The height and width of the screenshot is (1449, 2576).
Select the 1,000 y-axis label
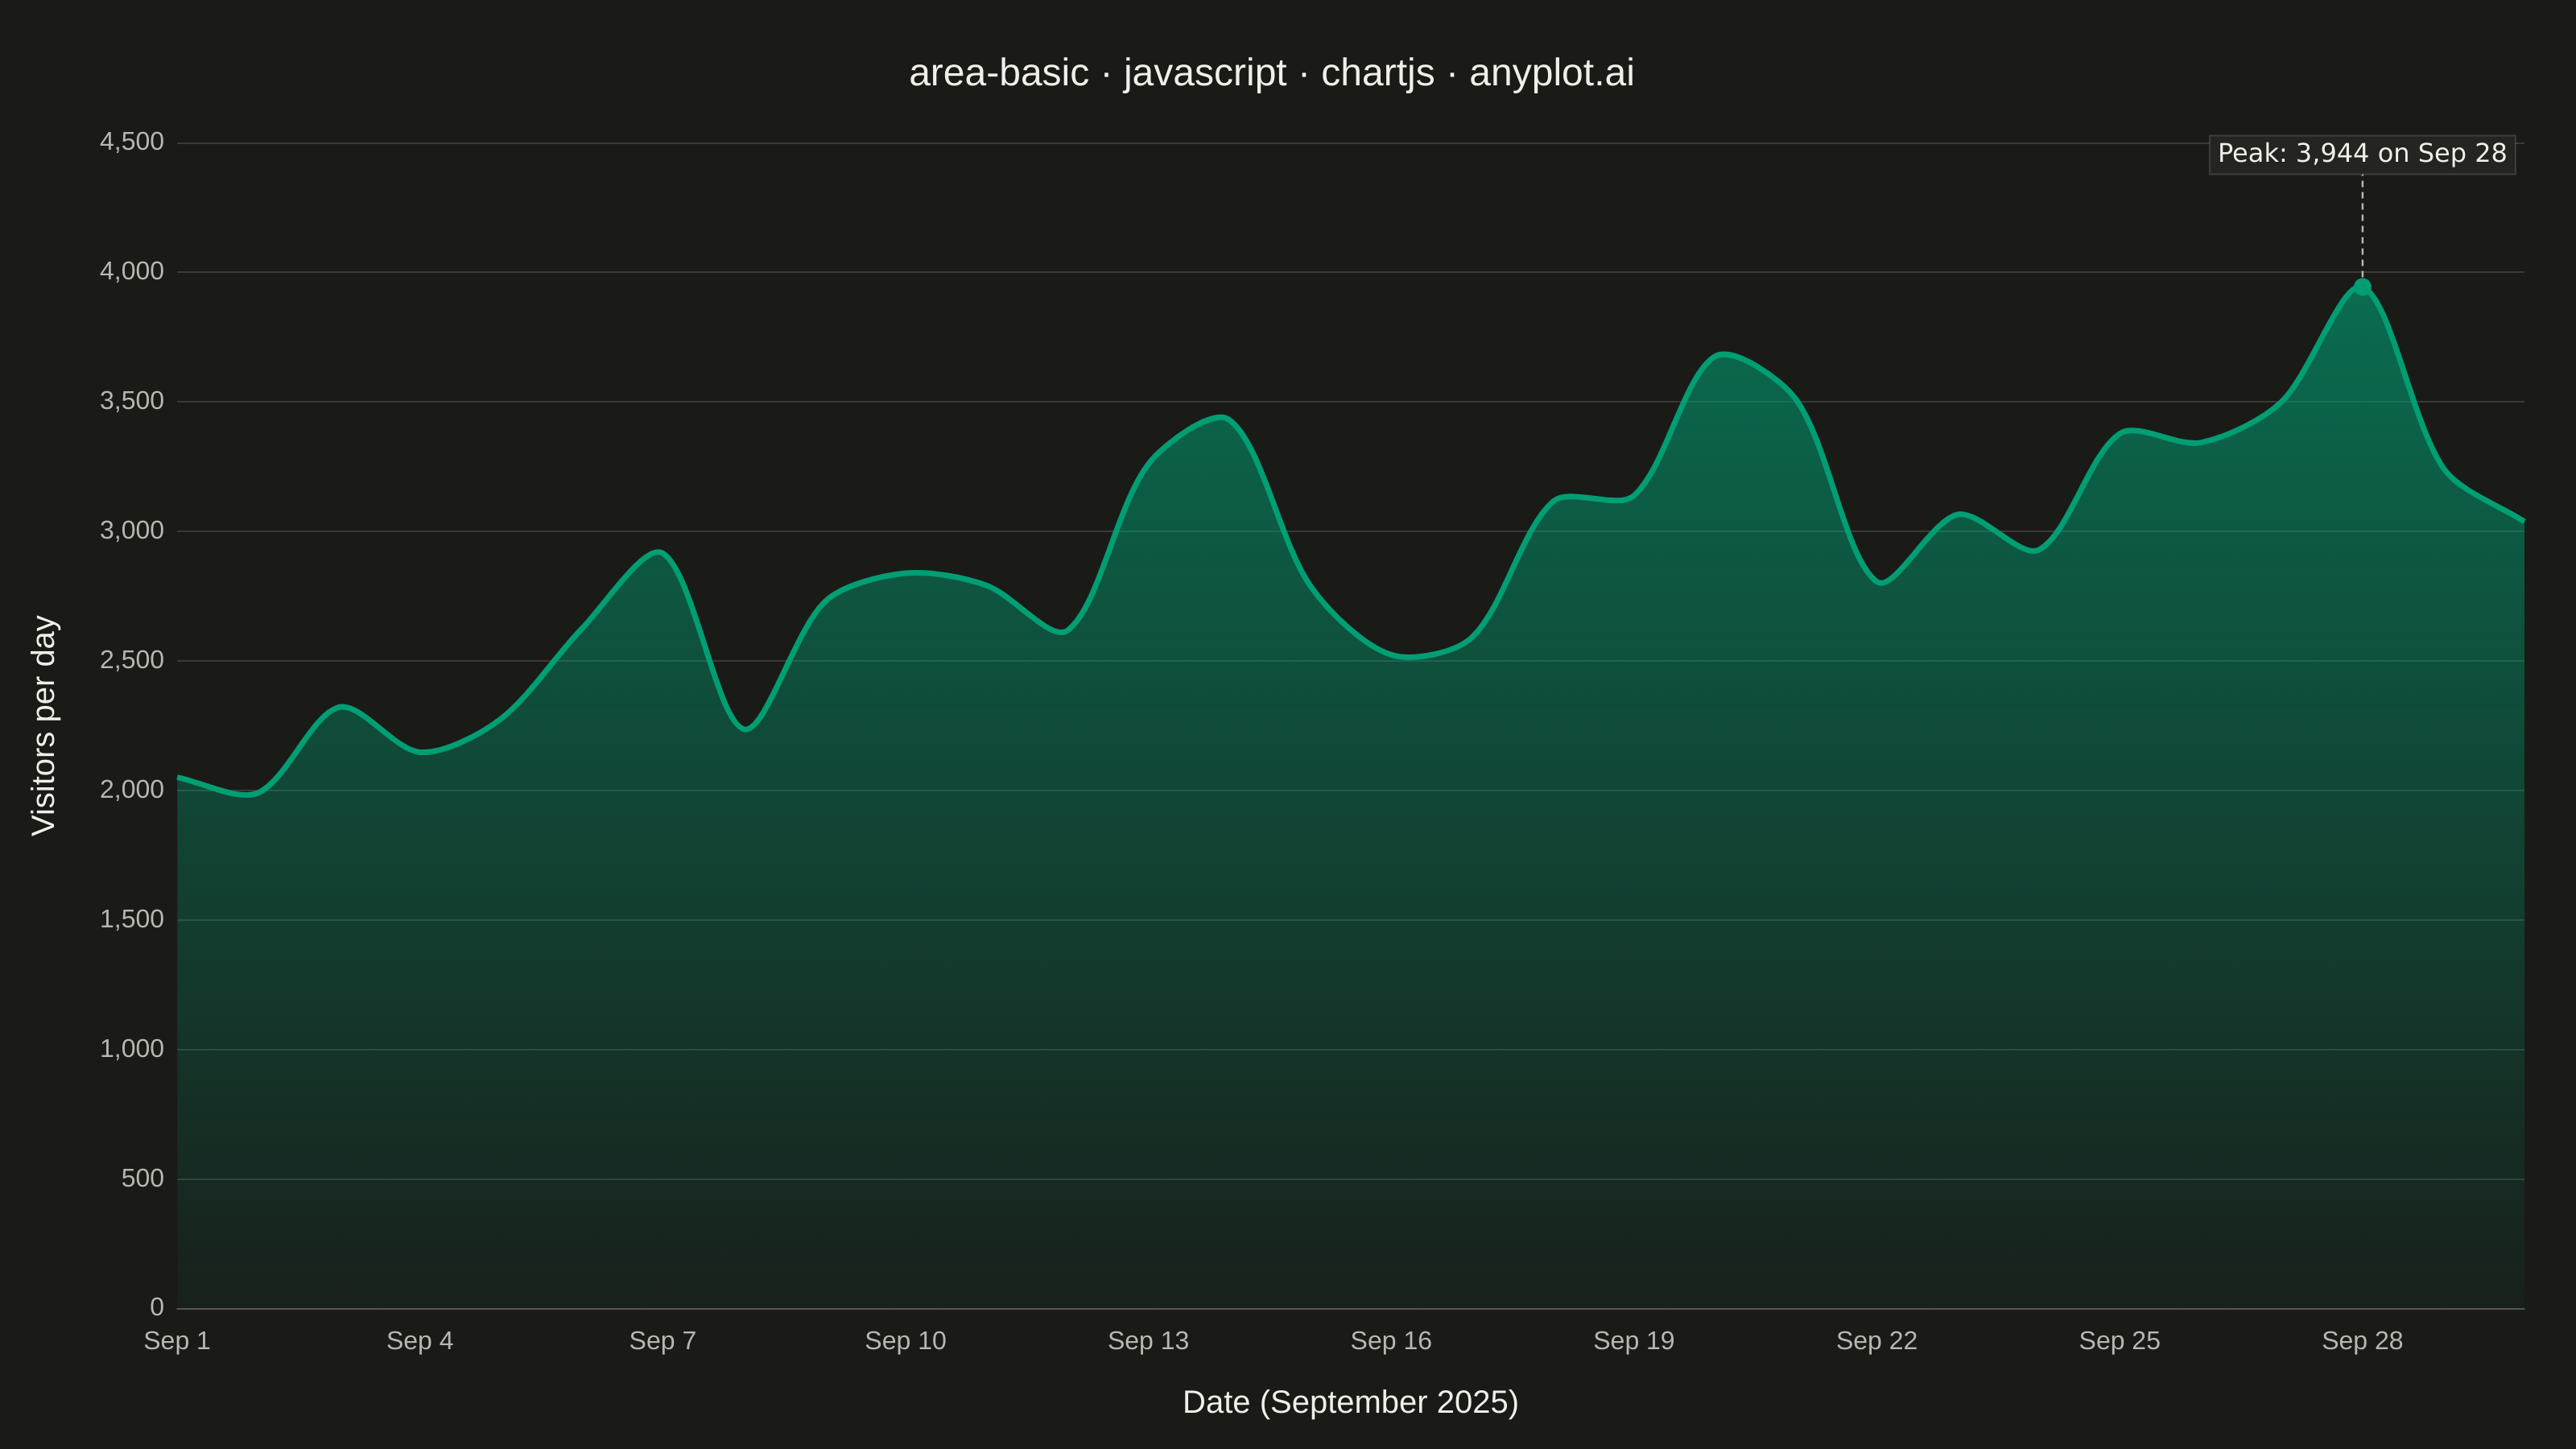coord(132,1049)
